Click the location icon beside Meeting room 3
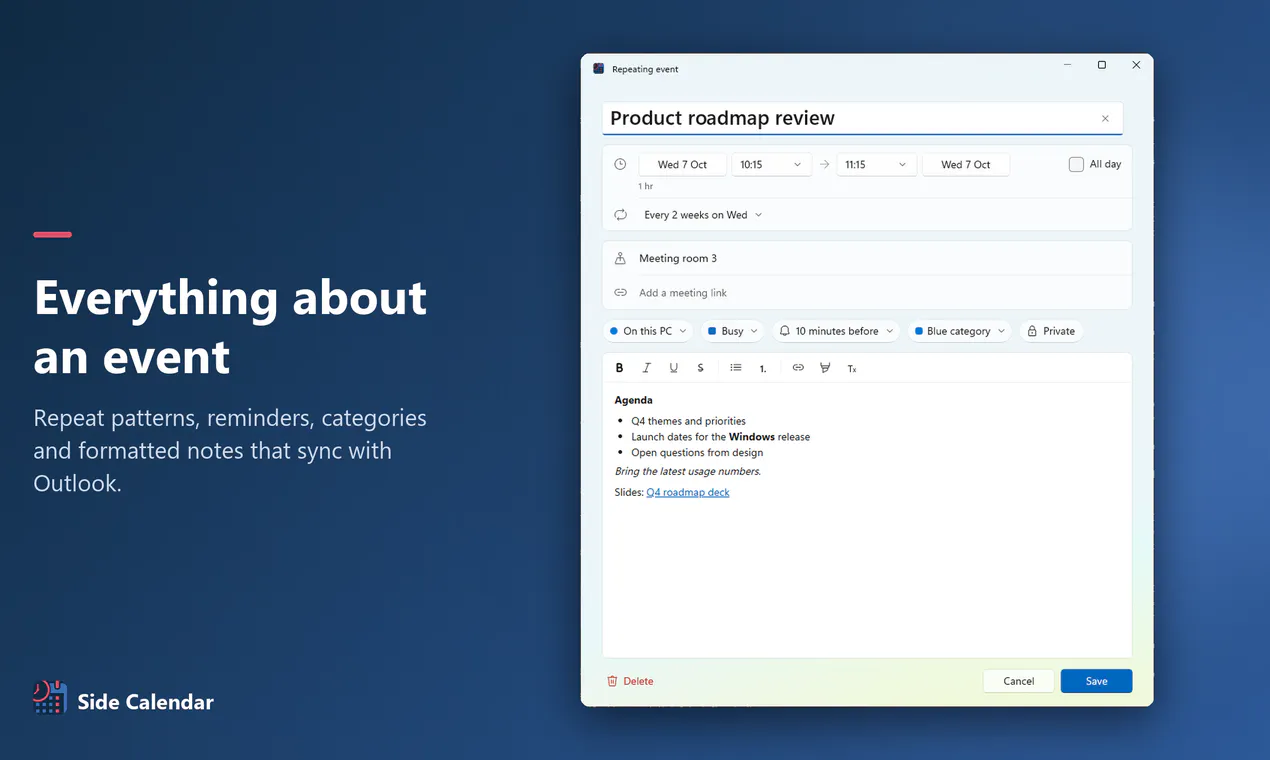 coord(620,258)
